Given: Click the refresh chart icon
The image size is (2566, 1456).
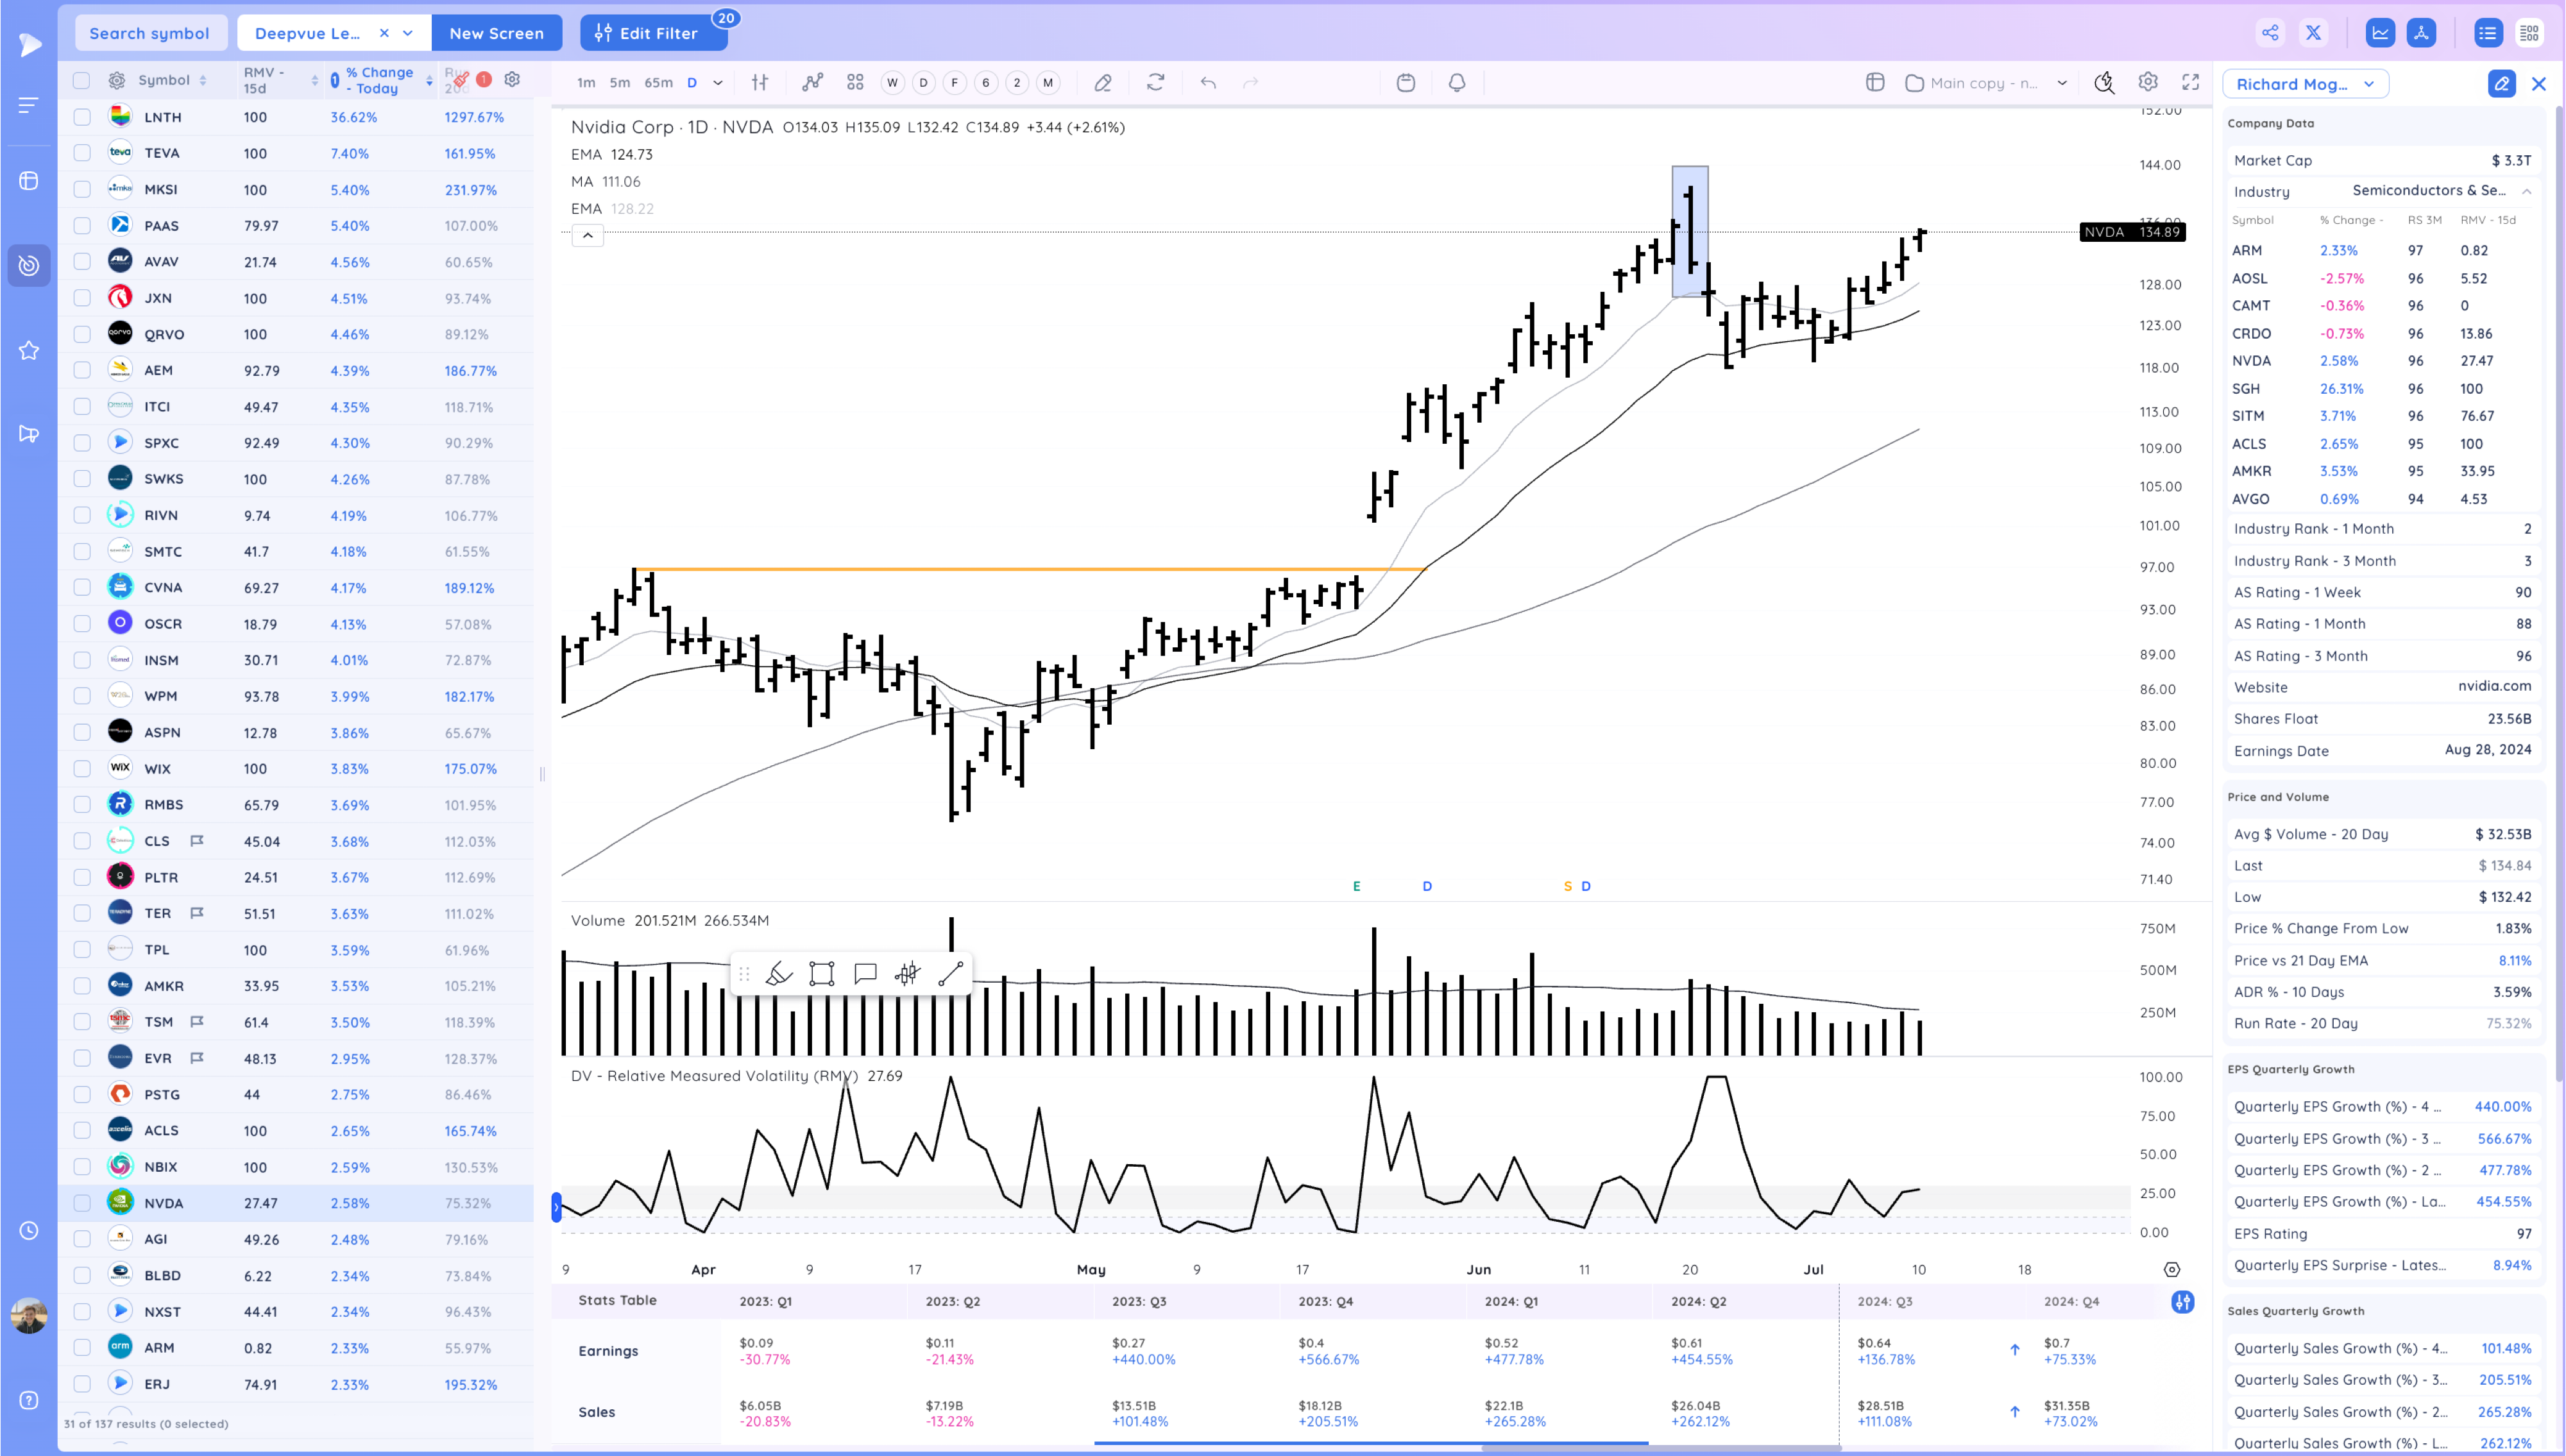Looking at the screenshot, I should tap(1156, 83).
